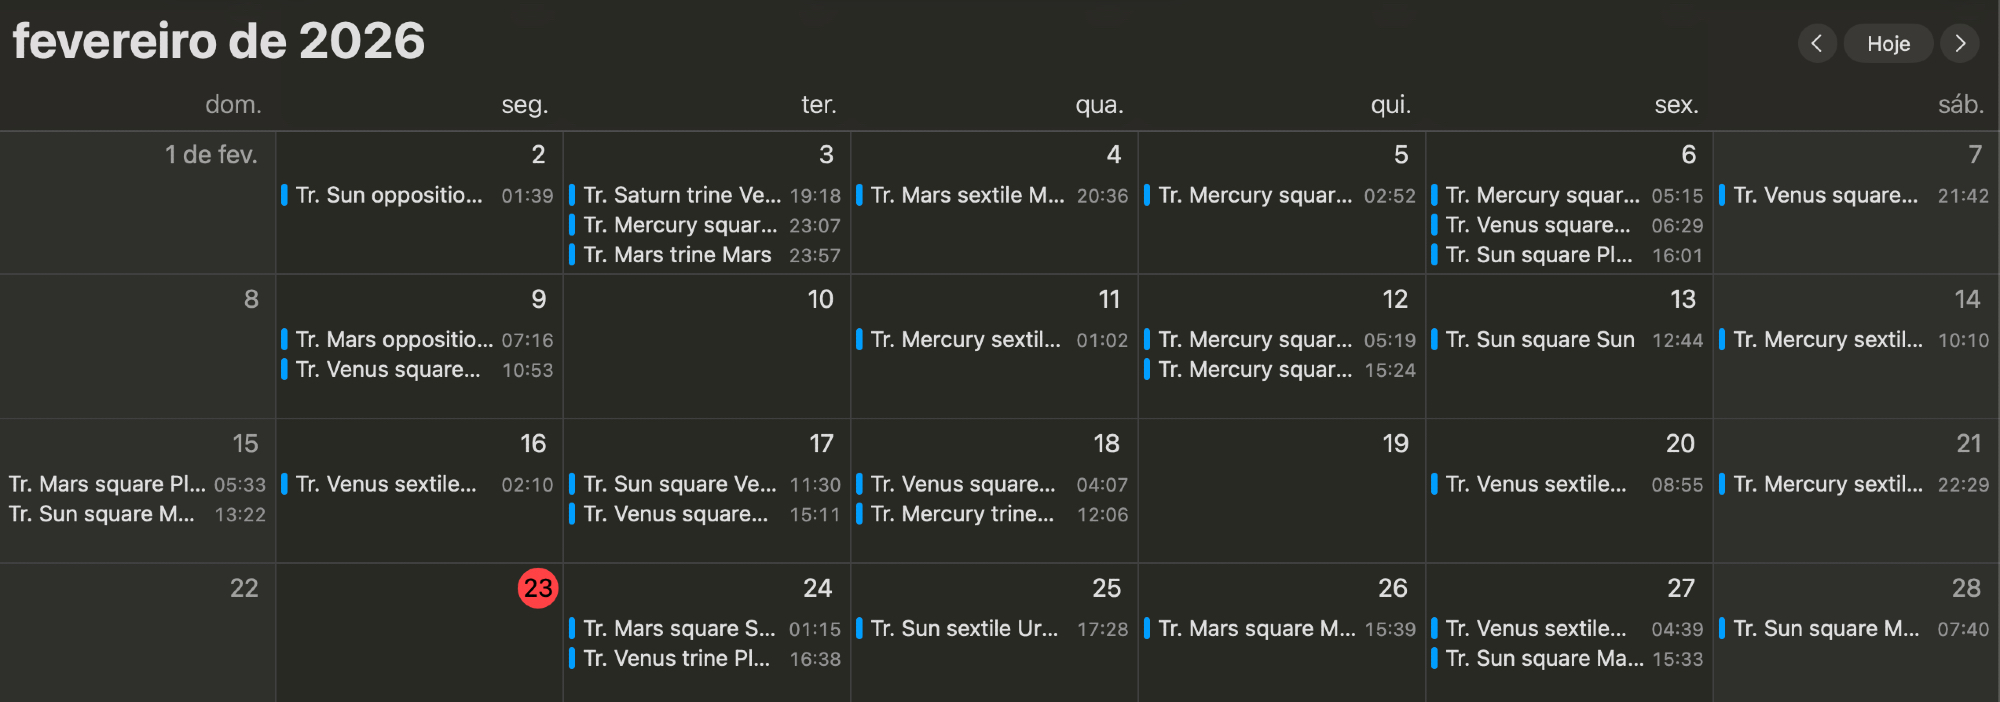Open Tr. Sun sextile Uranus event at 17:28
The image size is (2000, 702).
[x=964, y=628]
